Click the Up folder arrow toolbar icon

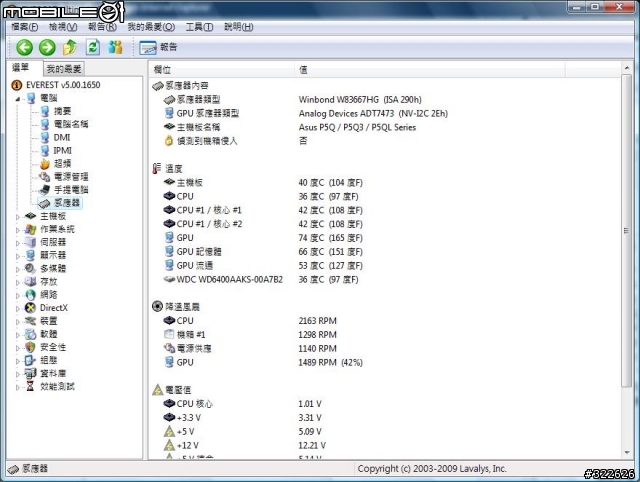(x=70, y=47)
